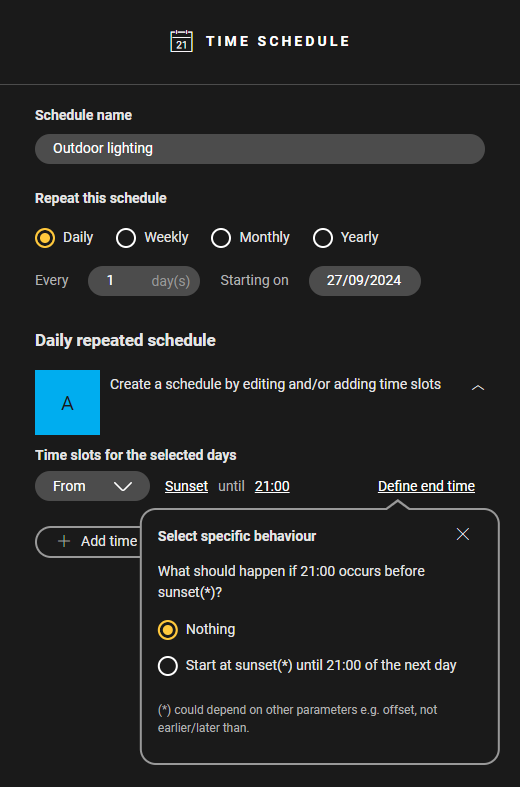Screen dimensions: 520x787
Task: Open the From dropdown
Action: [x=92, y=486]
